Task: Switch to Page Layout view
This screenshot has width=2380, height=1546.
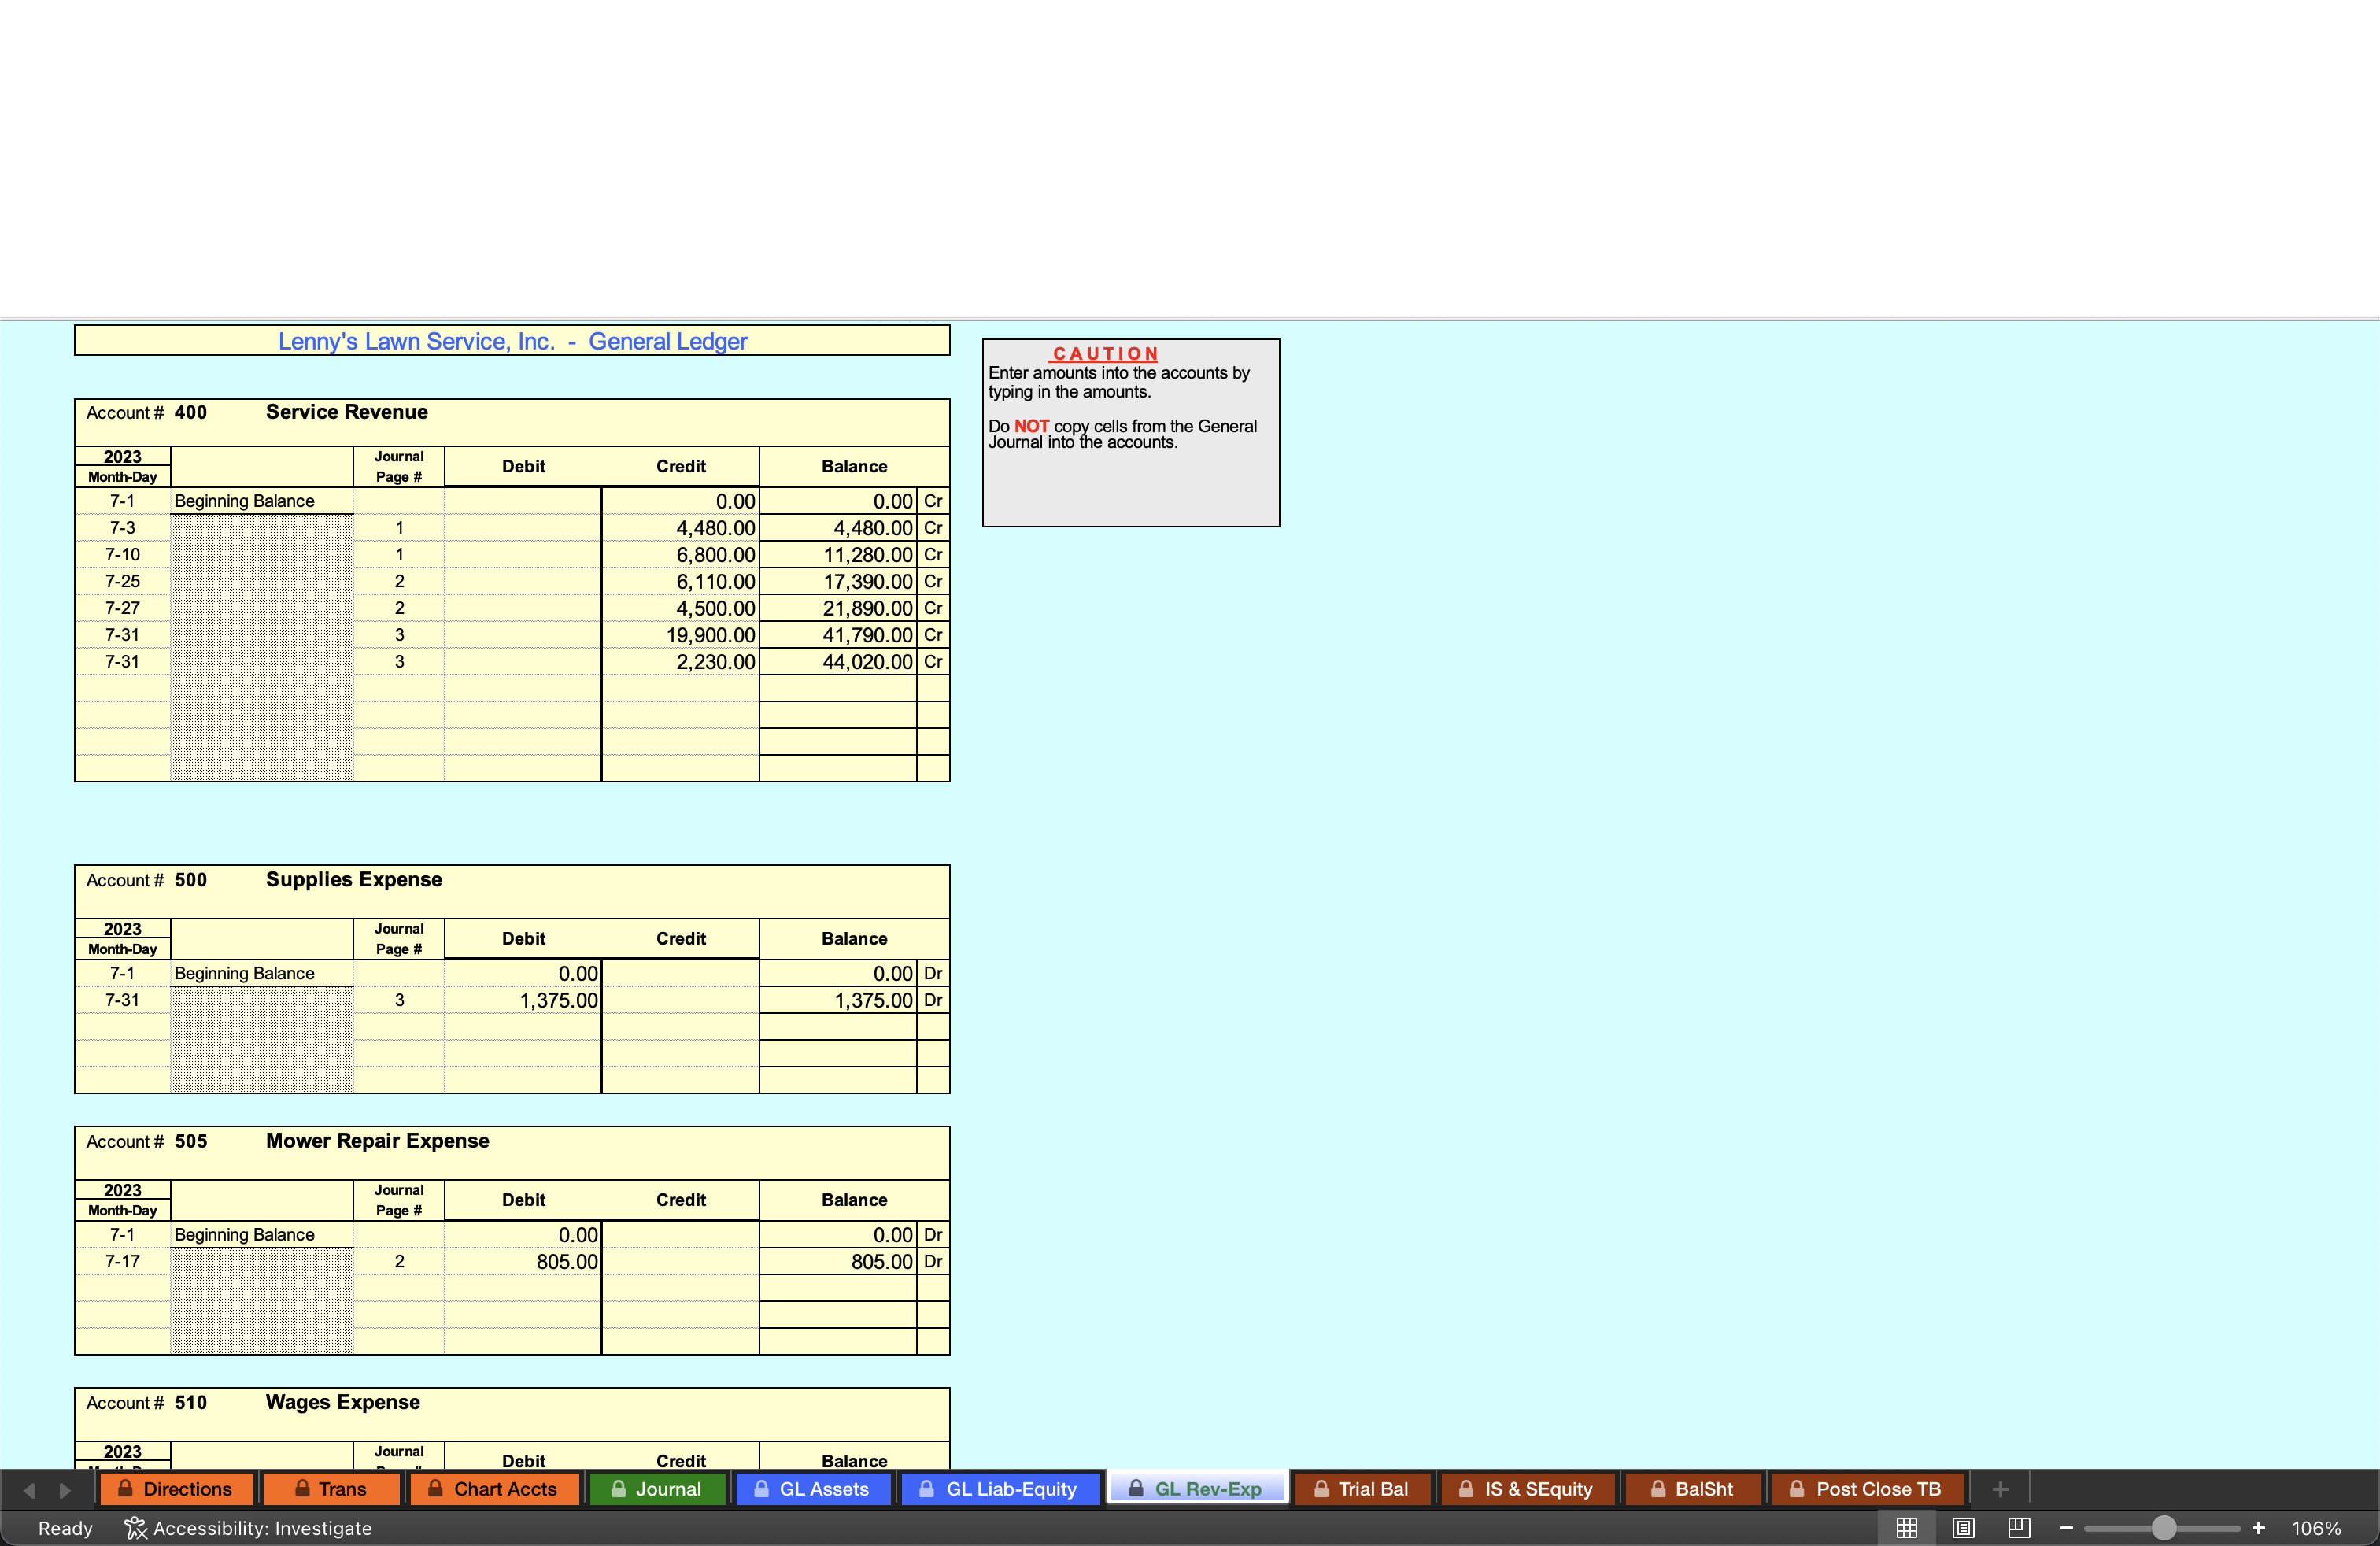Action: click(1963, 1527)
